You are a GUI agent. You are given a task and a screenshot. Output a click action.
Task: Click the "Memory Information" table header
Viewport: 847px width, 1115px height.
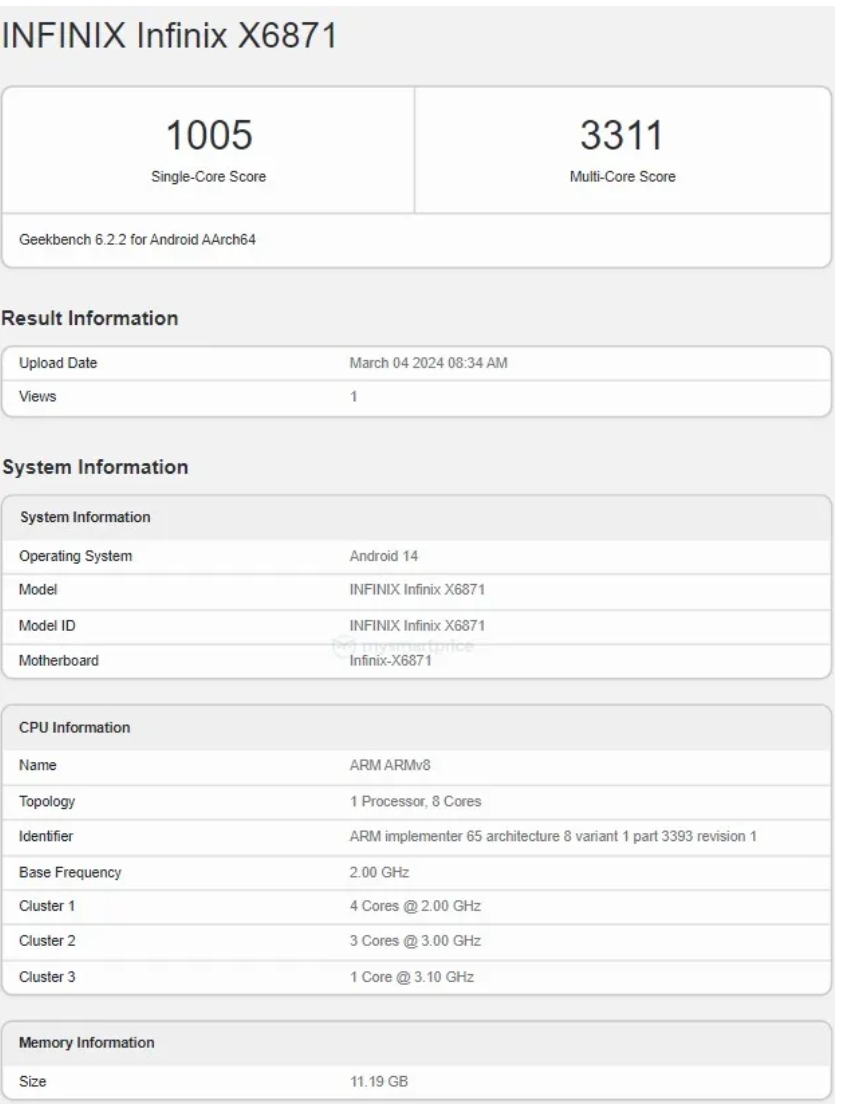(x=417, y=1043)
